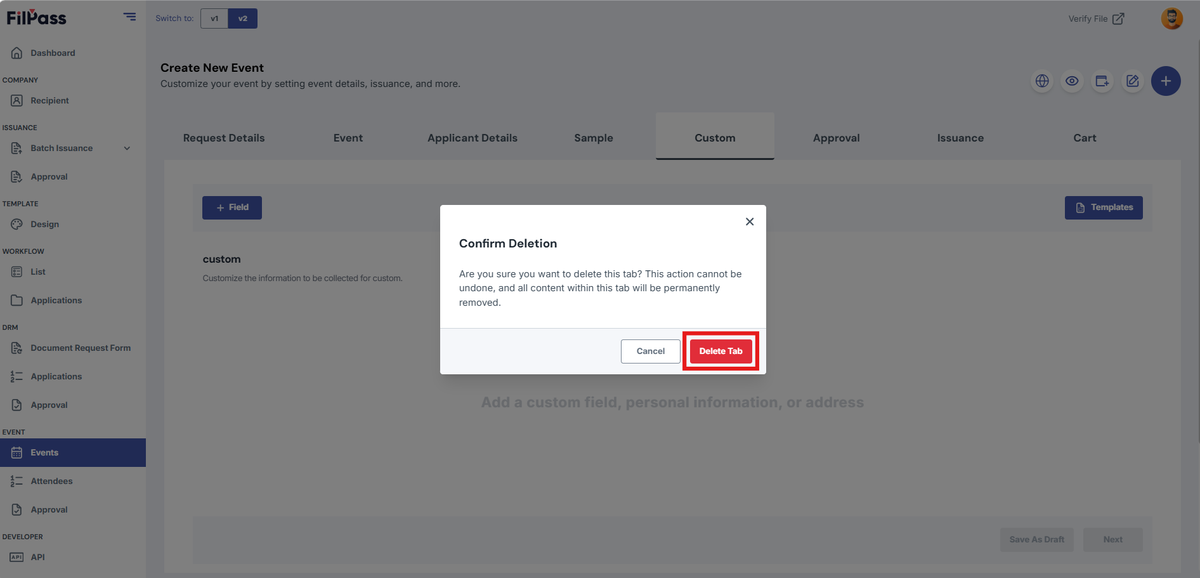
Task: Click the 'Create New Event' page title
Action: 212,68
